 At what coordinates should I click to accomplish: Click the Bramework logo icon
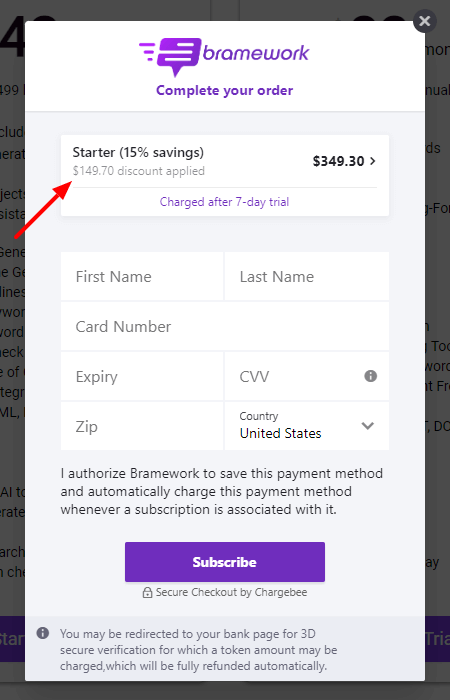pyautogui.click(x=170, y=56)
